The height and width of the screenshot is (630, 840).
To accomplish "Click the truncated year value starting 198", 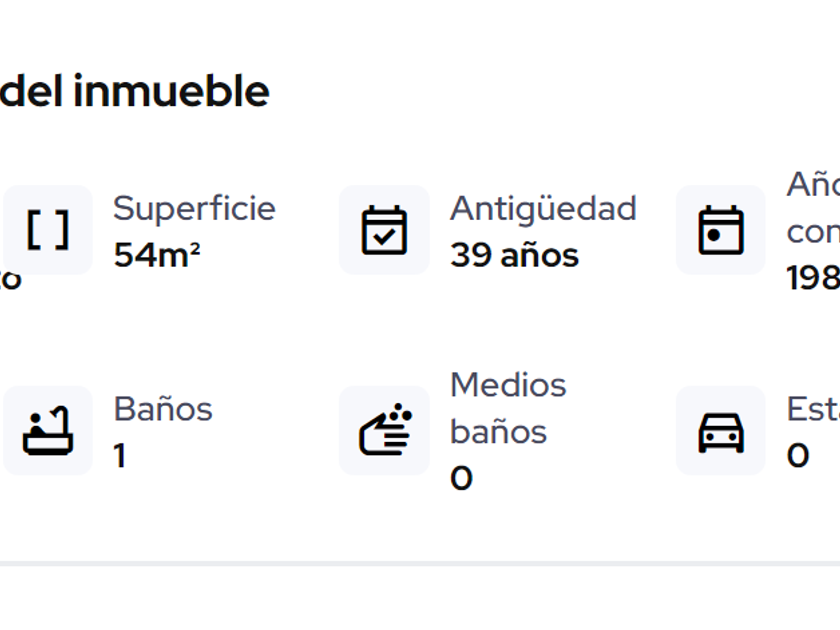I will 812,278.
